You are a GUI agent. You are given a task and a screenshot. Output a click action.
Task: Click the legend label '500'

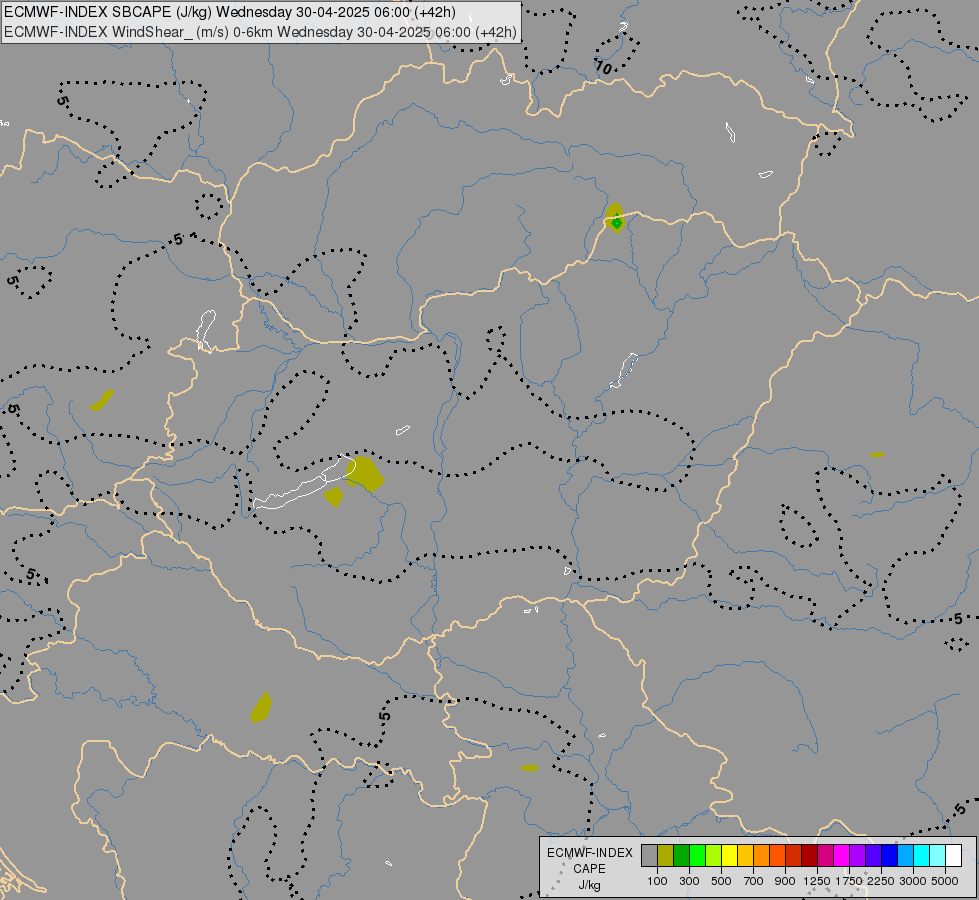pyautogui.click(x=721, y=881)
